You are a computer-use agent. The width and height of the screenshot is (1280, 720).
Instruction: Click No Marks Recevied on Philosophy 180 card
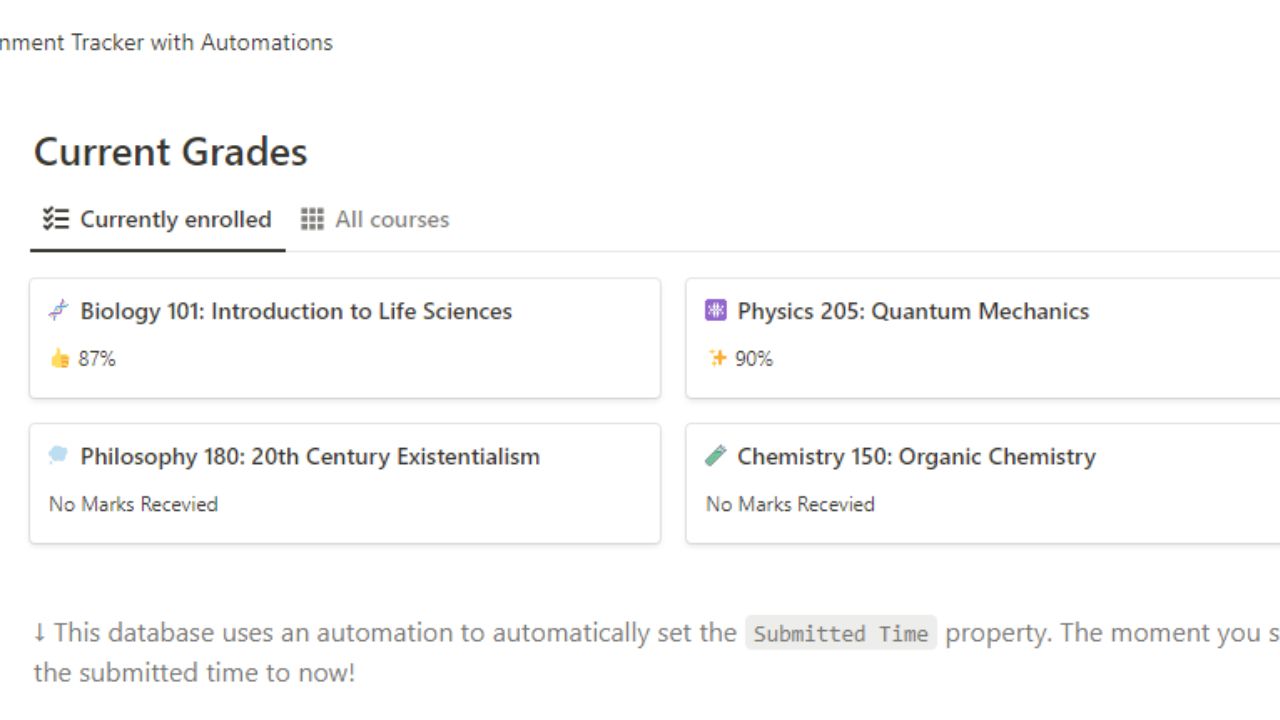pos(133,504)
